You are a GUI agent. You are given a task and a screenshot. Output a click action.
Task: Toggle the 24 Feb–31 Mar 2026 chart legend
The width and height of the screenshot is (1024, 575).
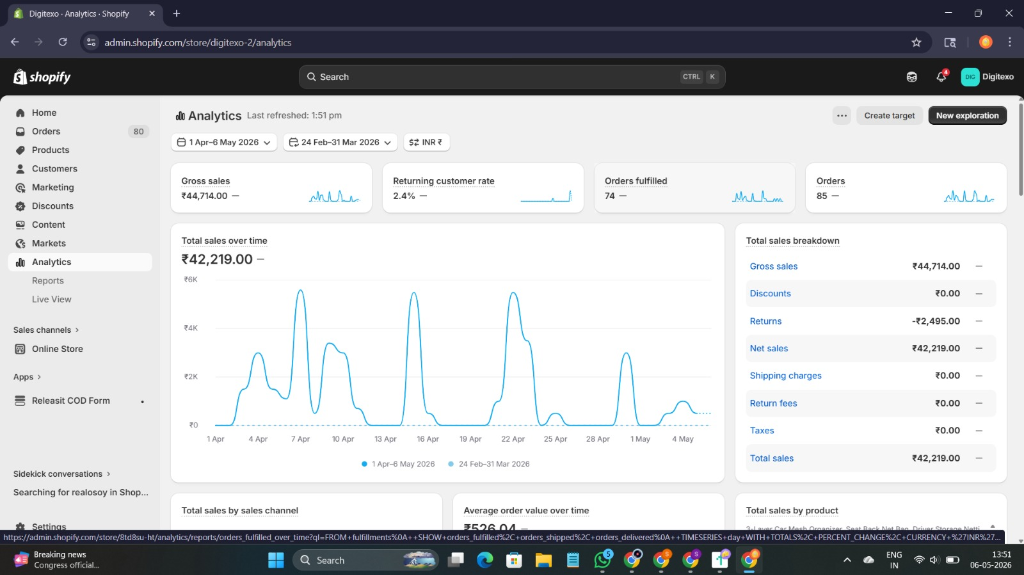tap(488, 464)
